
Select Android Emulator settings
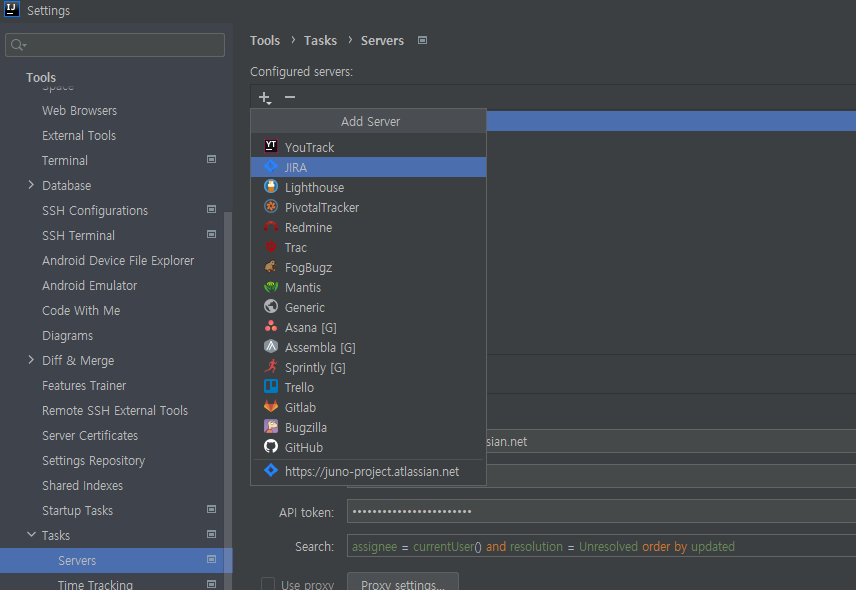pyautogui.click(x=90, y=285)
